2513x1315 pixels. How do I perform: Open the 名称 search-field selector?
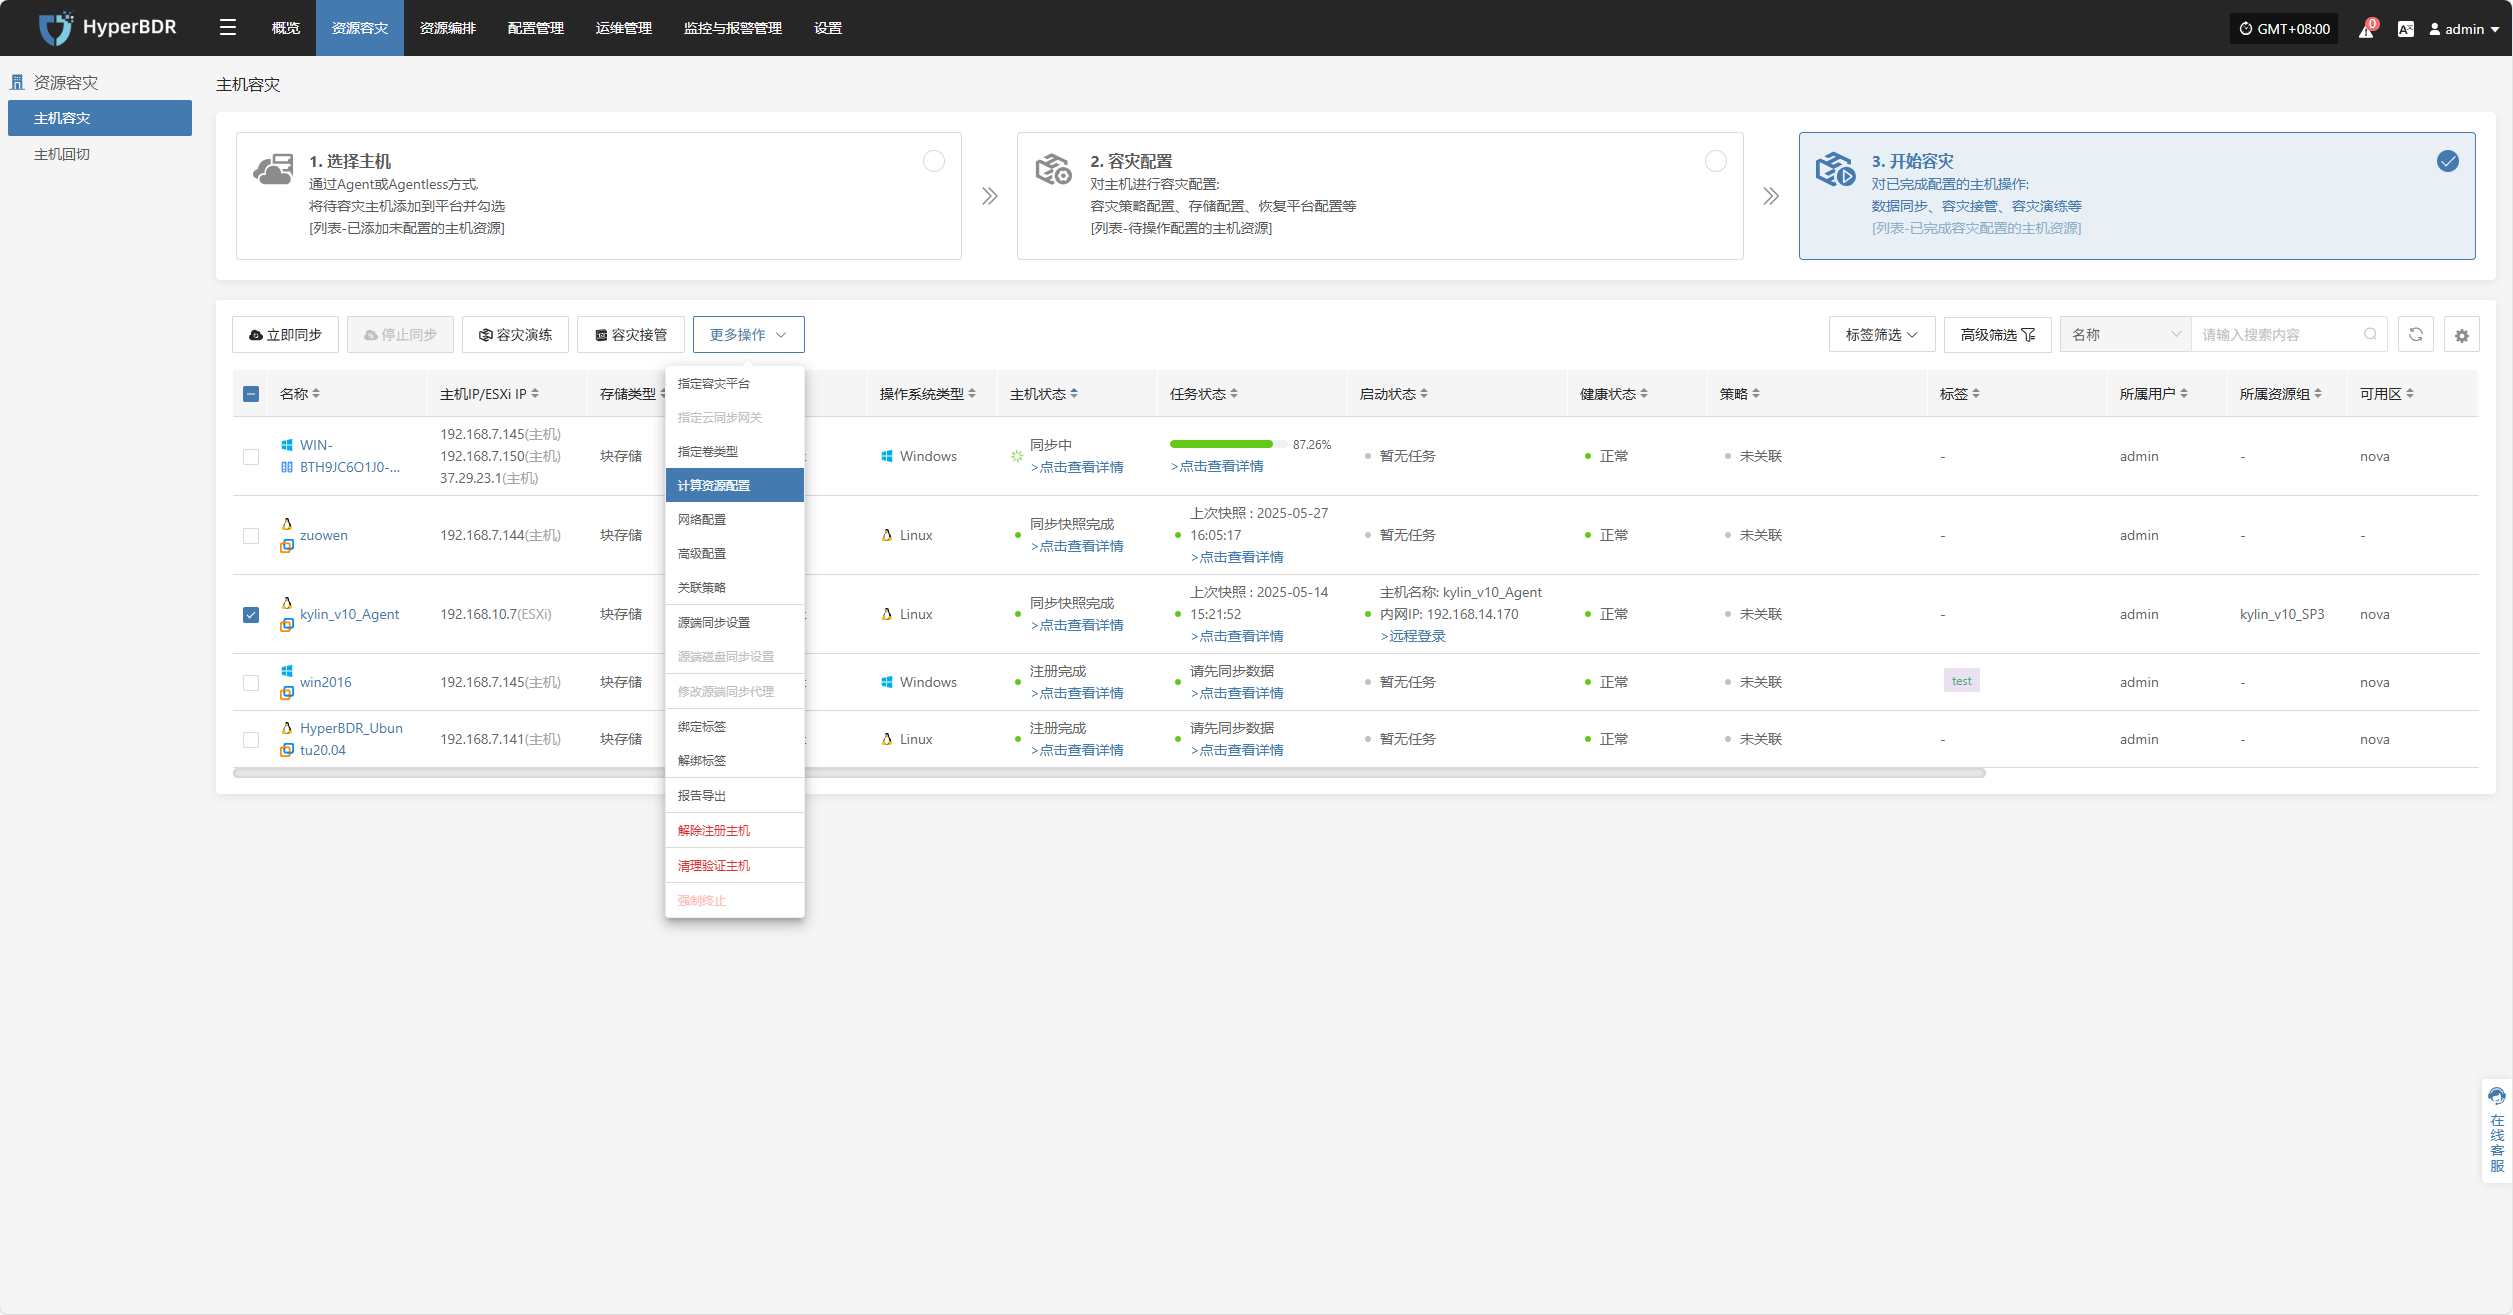click(x=2126, y=335)
